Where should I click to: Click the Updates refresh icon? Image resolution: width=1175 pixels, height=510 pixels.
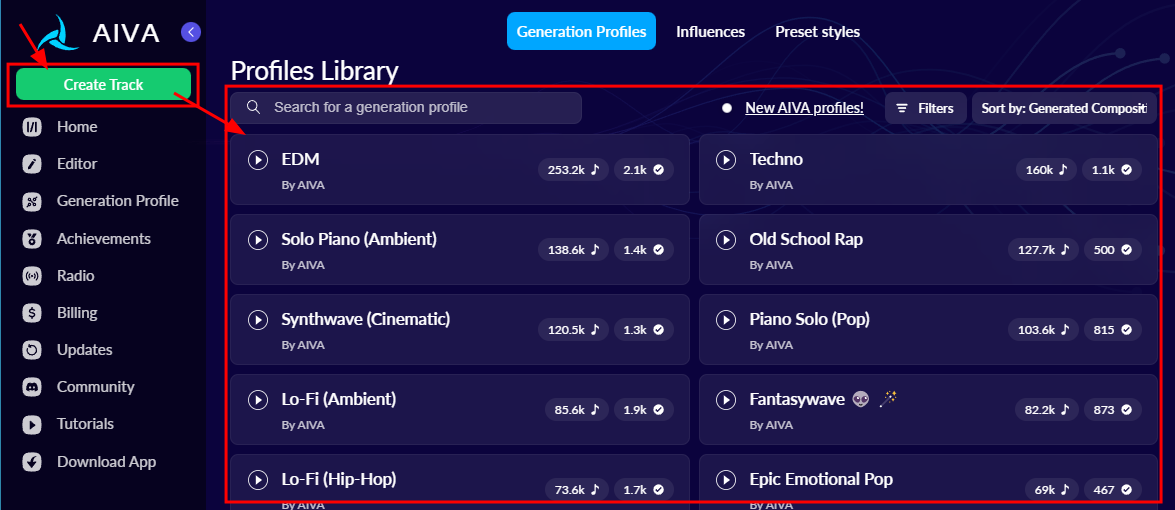click(x=31, y=350)
